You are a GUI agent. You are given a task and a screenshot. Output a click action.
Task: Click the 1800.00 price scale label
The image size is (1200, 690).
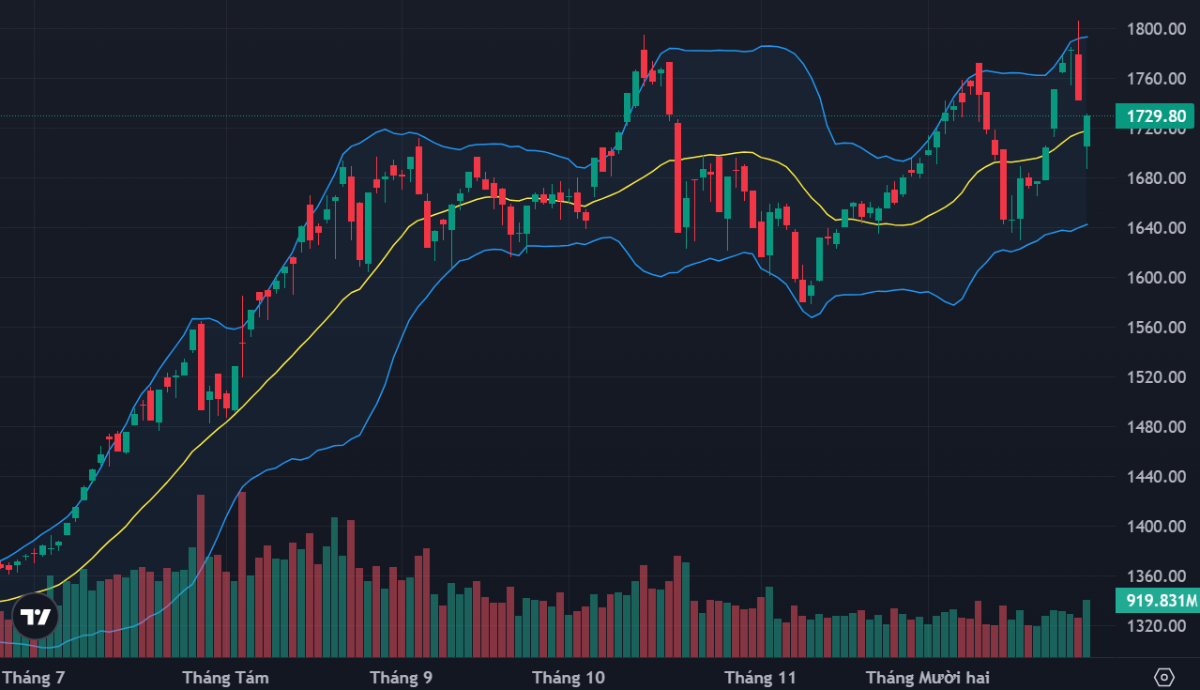1156,28
